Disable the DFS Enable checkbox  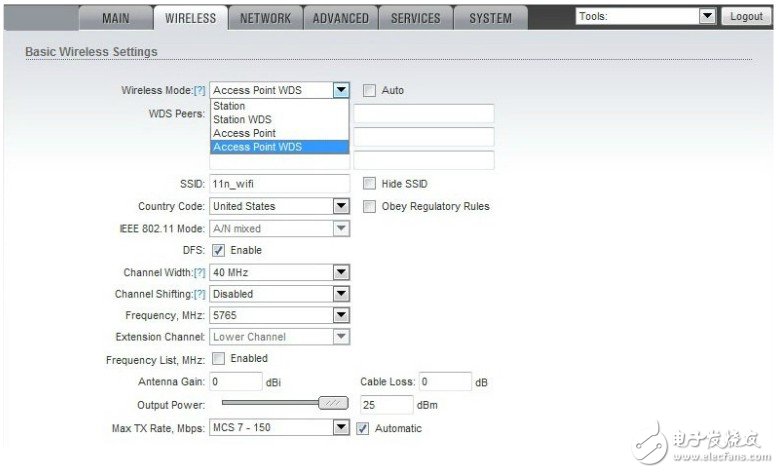[218, 250]
